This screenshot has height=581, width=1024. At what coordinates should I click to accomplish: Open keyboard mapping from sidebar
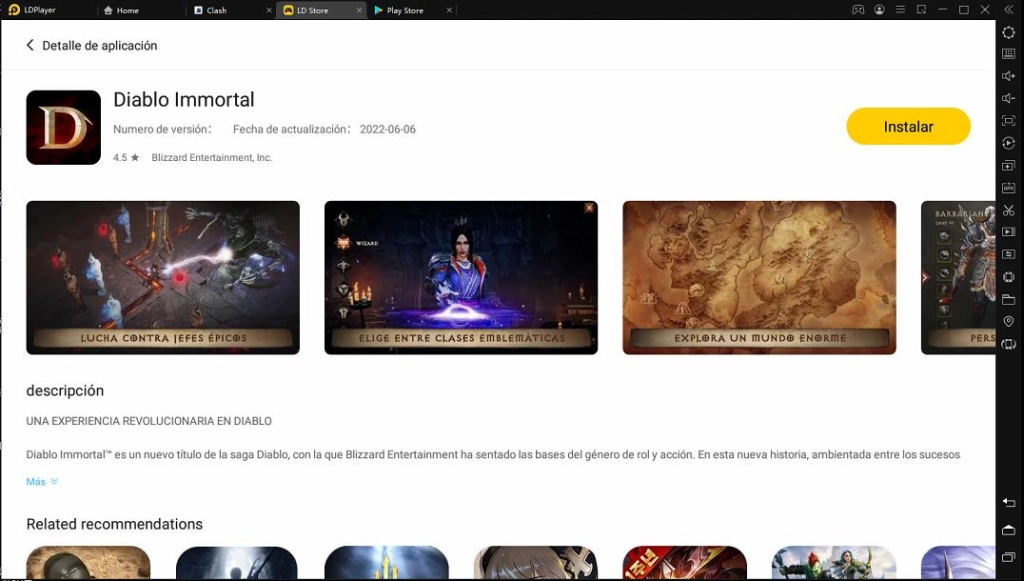coord(1008,54)
